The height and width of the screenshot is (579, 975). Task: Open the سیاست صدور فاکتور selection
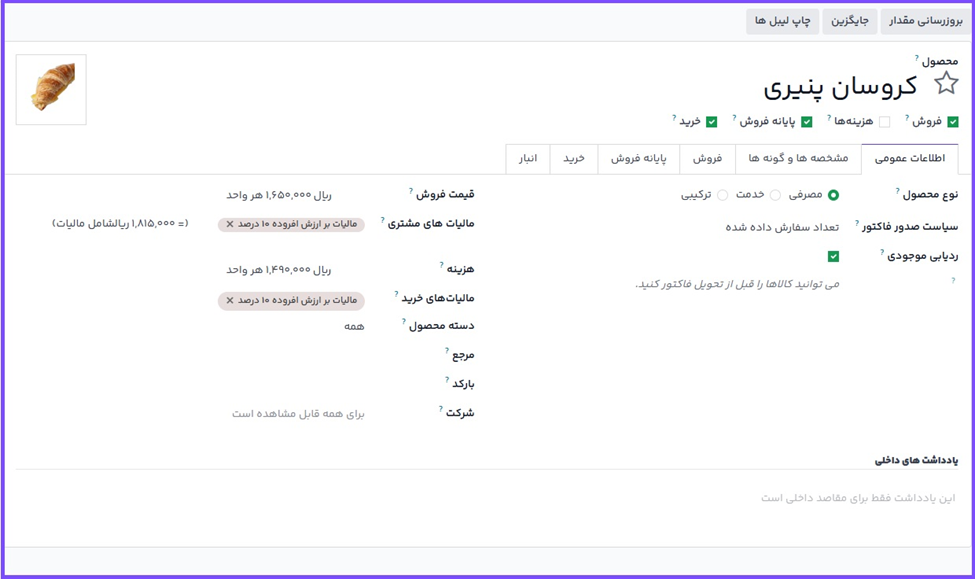[782, 227]
